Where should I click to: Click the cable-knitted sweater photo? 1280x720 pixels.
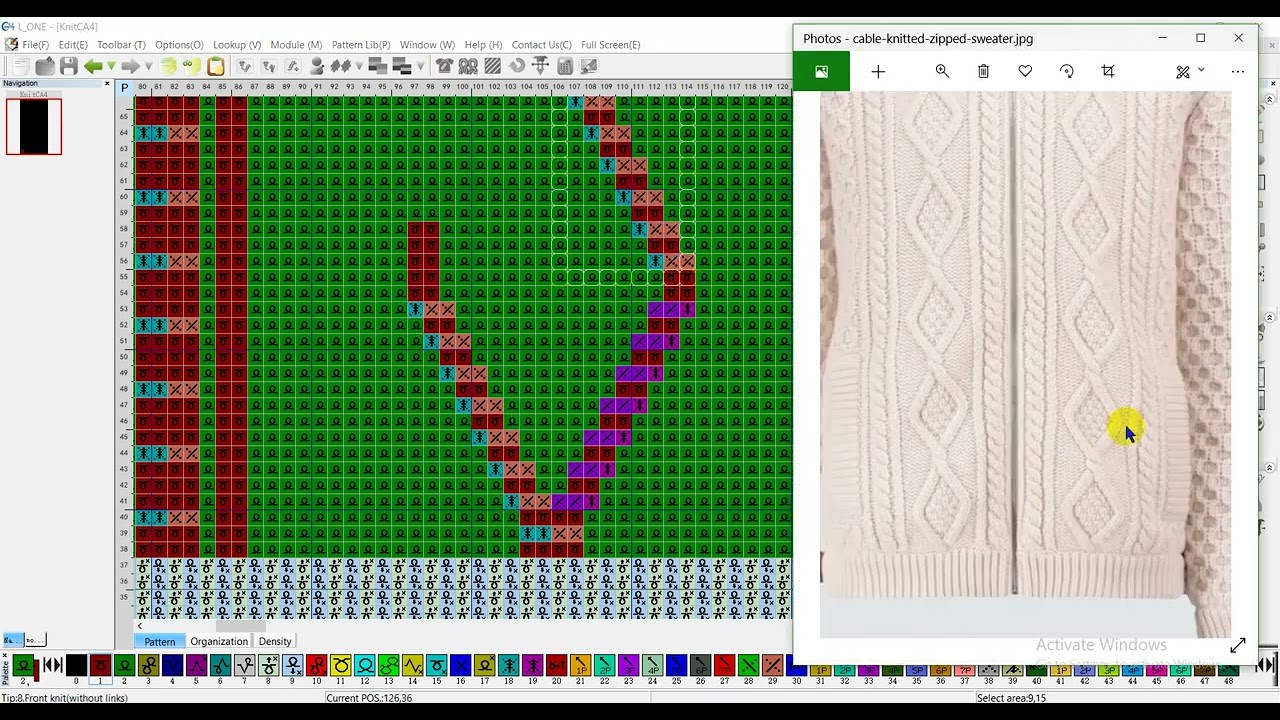tap(1025, 365)
